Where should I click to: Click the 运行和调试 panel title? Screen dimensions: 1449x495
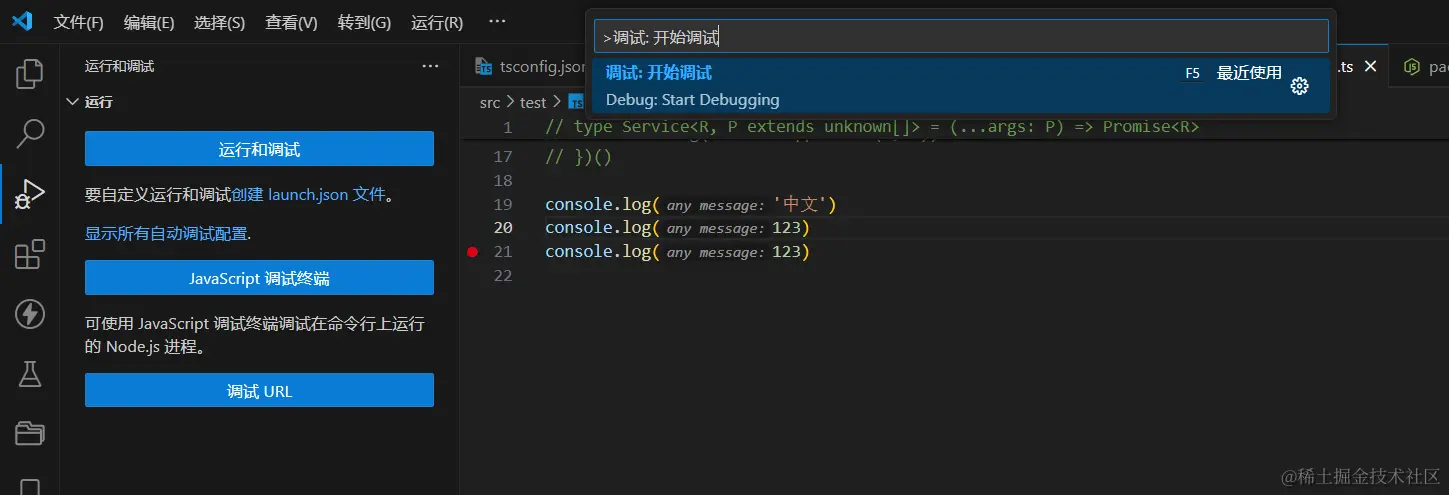pyautogui.click(x=119, y=66)
